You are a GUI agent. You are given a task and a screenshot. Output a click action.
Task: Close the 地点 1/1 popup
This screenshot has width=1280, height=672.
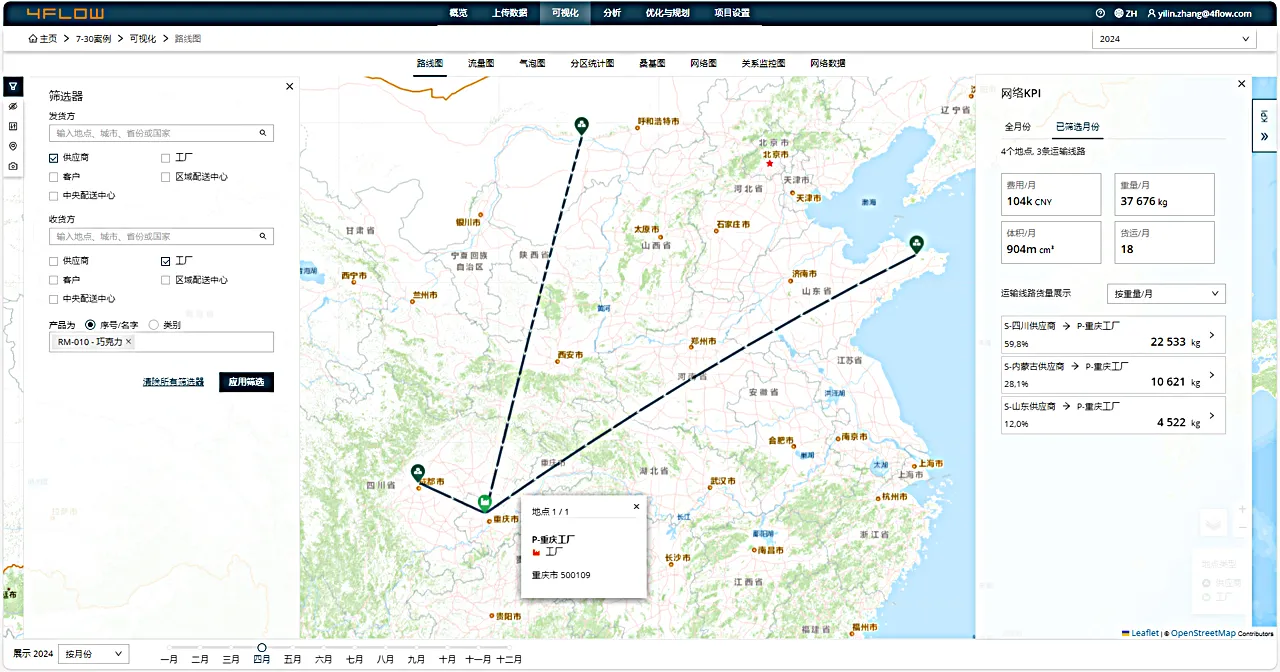(x=636, y=507)
